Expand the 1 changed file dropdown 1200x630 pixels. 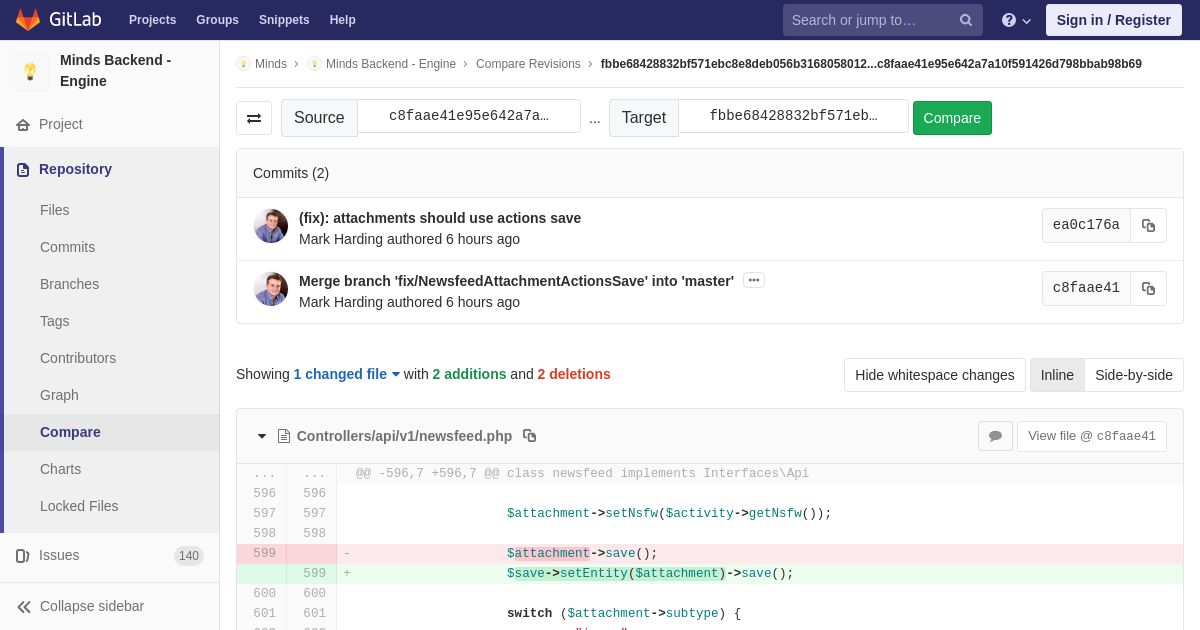click(x=346, y=374)
